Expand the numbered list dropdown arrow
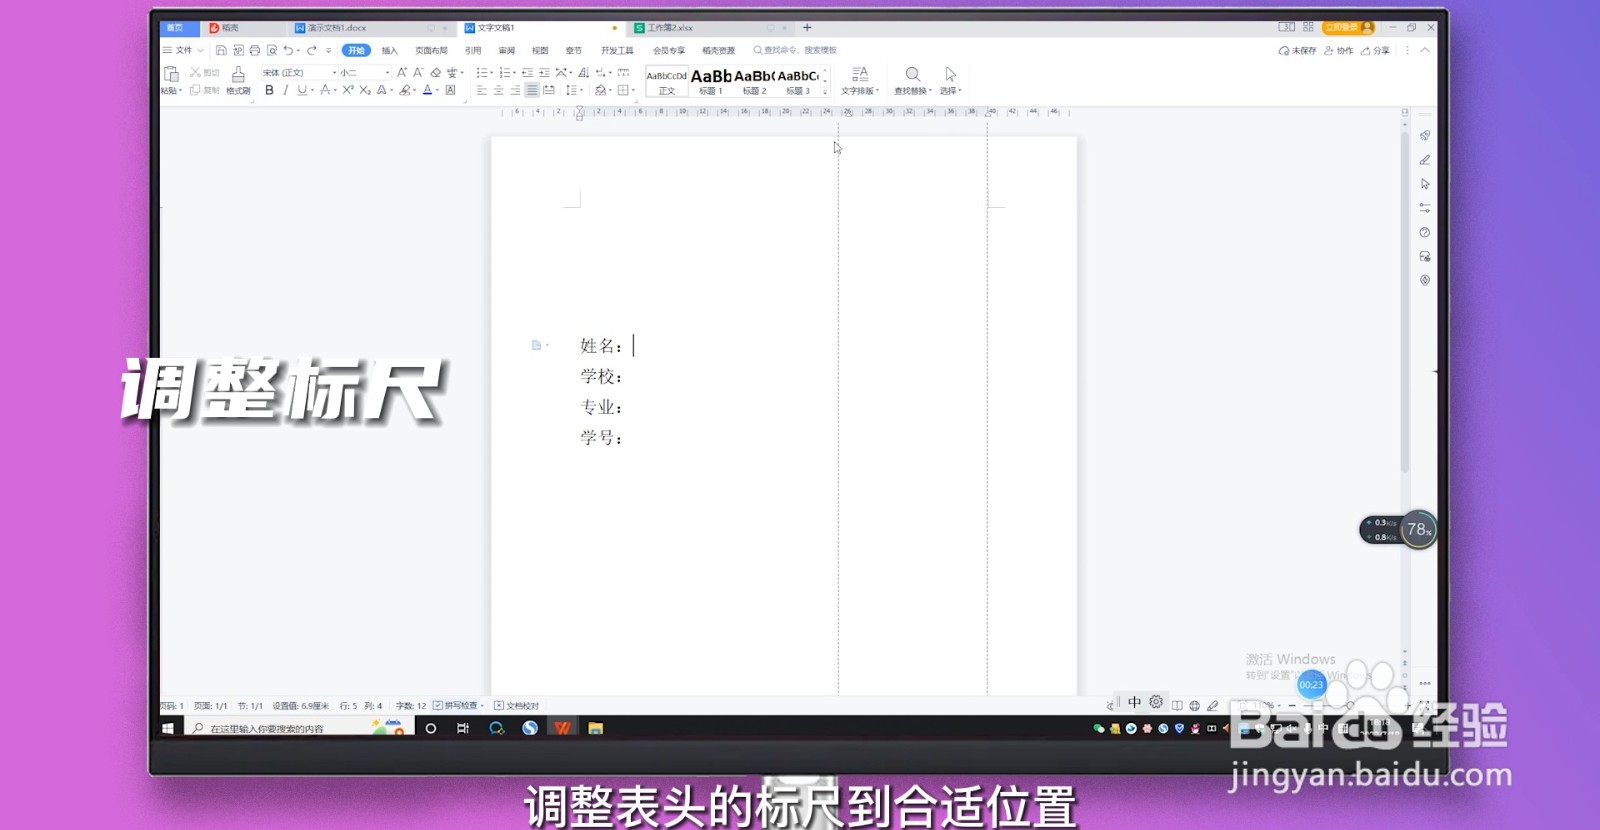 [x=514, y=72]
